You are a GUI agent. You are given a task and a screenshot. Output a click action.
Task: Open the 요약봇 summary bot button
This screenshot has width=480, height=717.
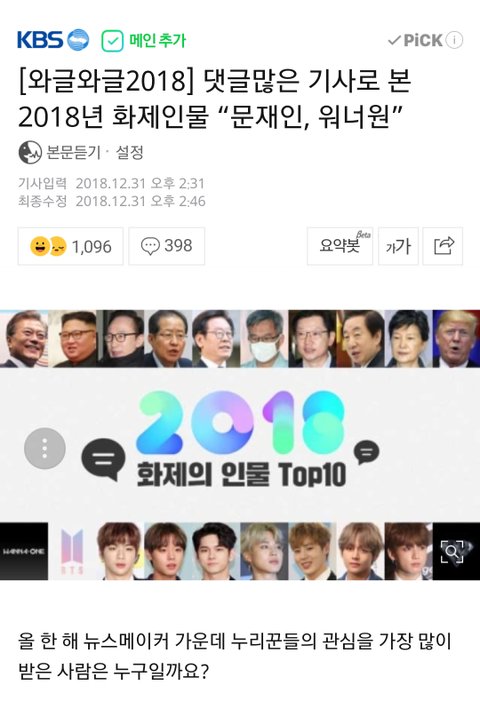340,246
